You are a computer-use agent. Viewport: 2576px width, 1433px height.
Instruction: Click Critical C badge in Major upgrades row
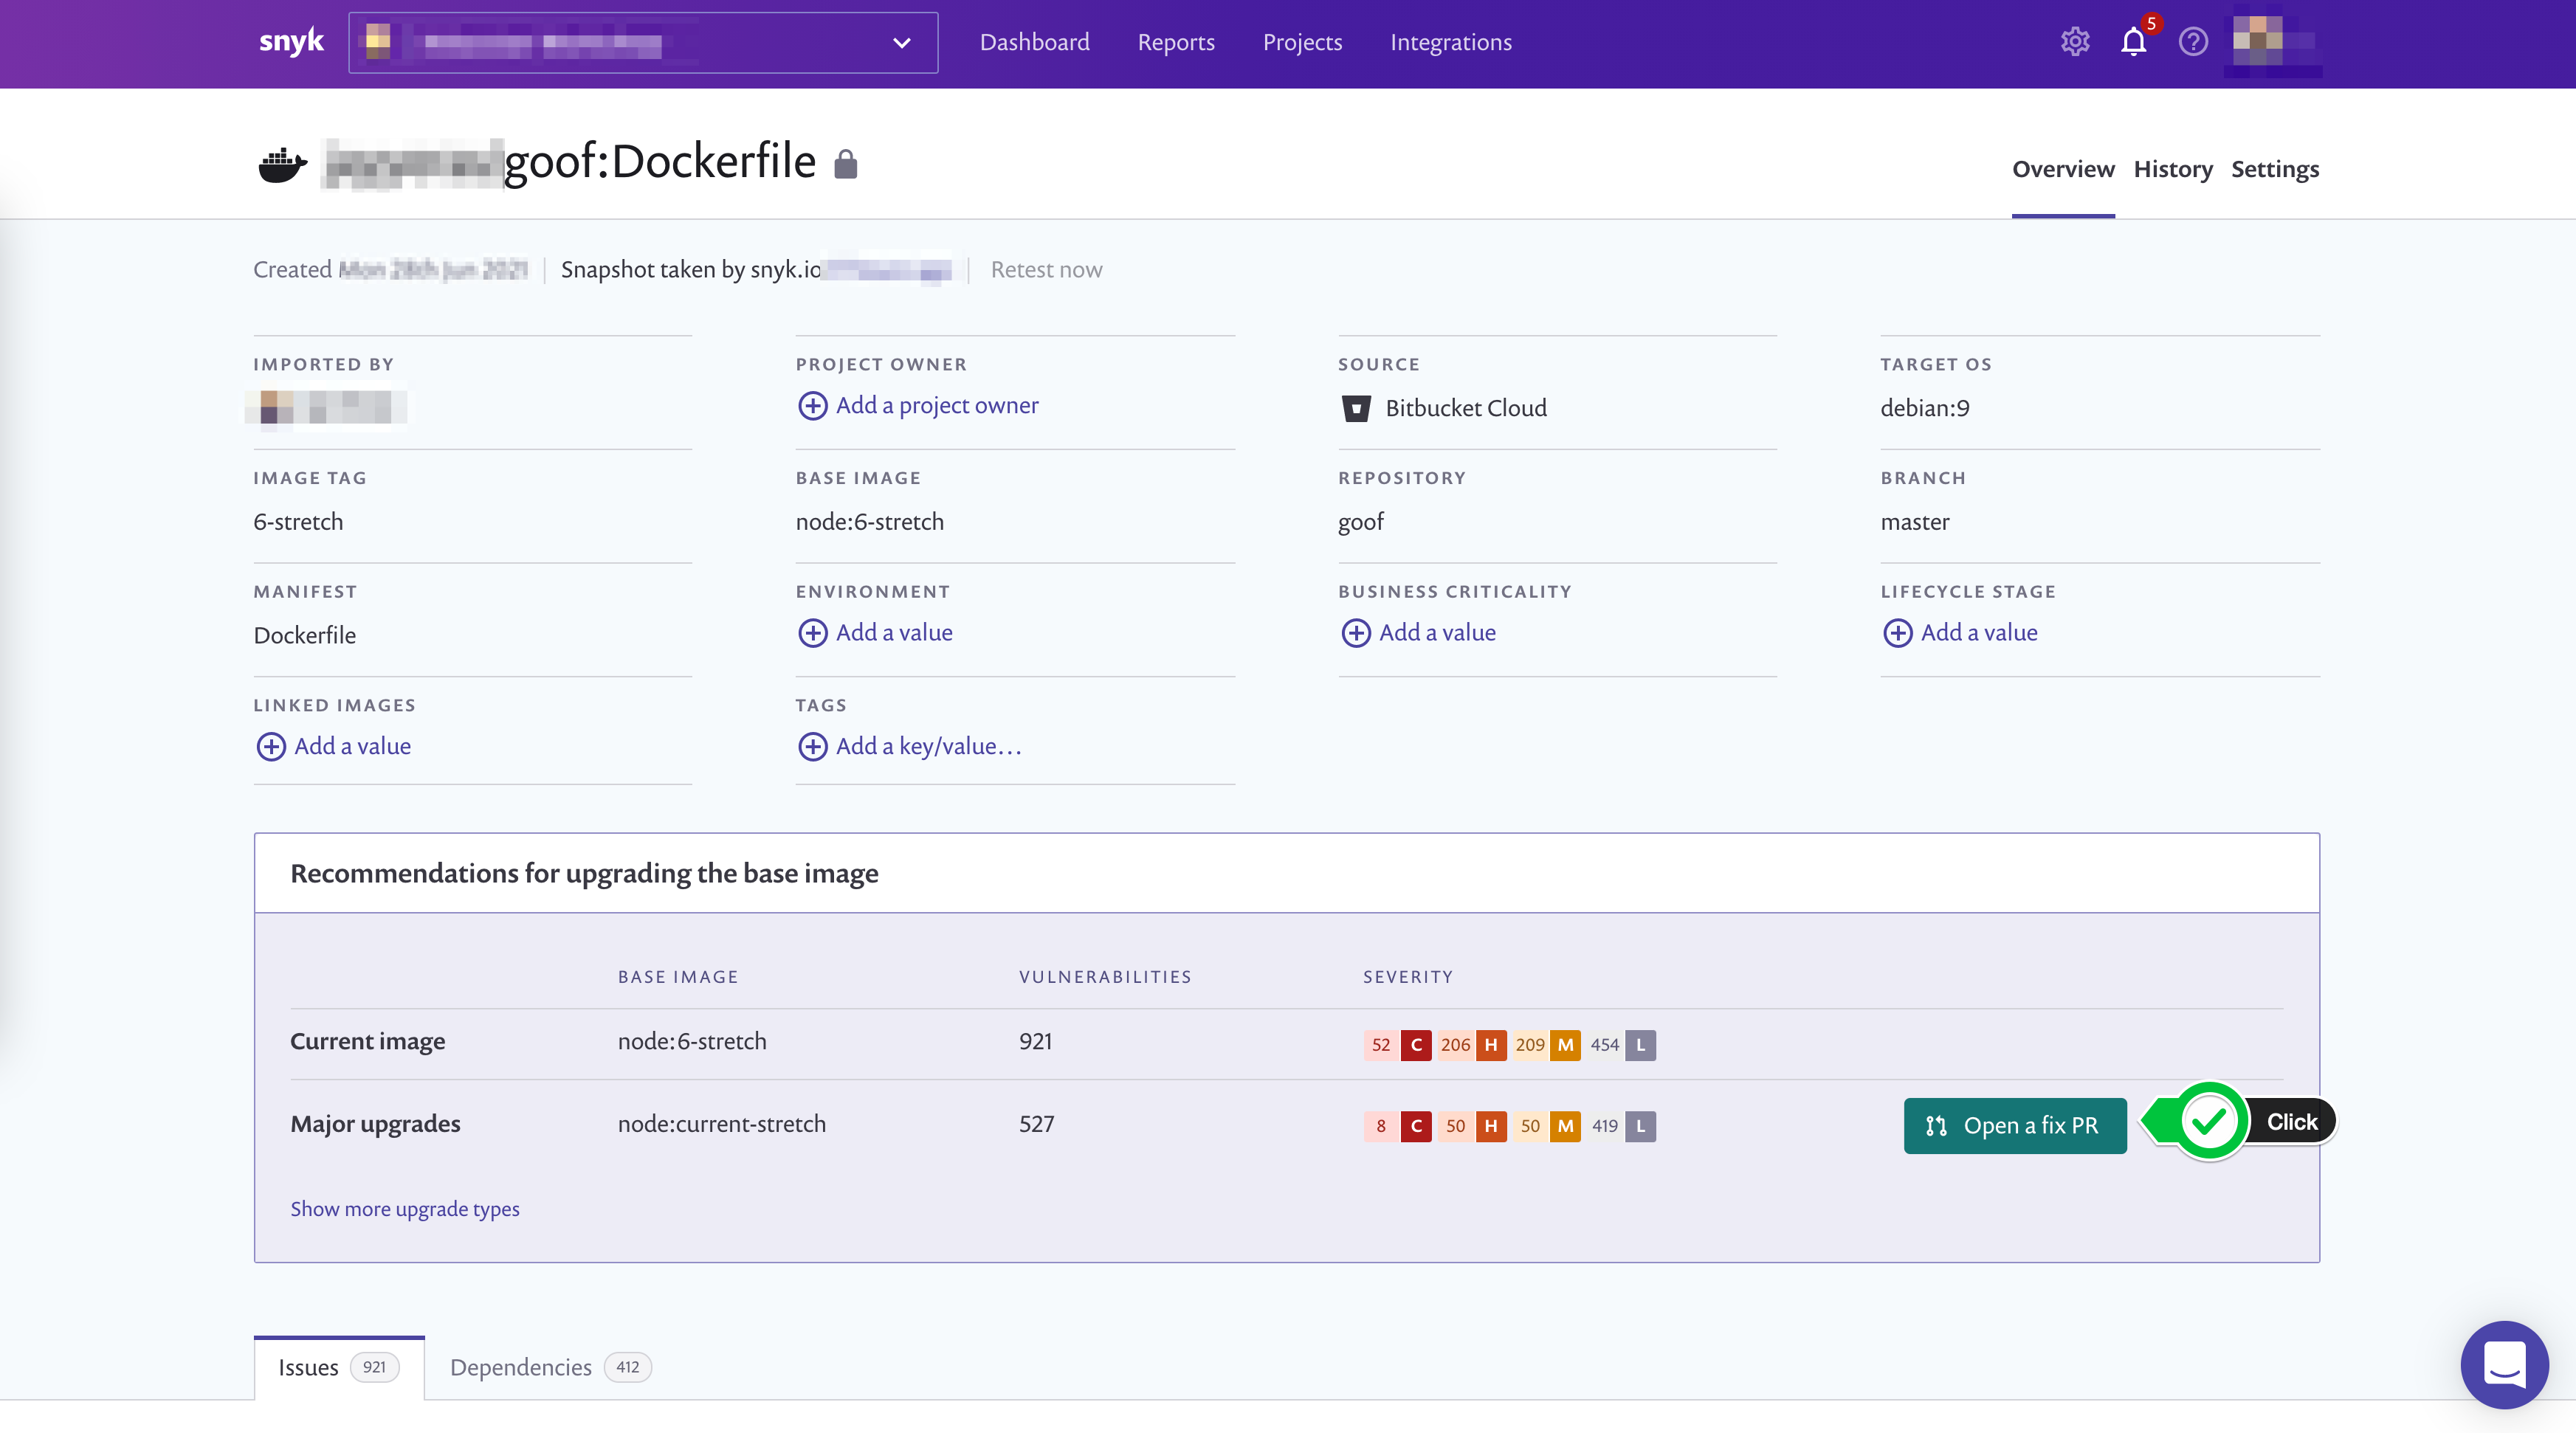click(1416, 1126)
